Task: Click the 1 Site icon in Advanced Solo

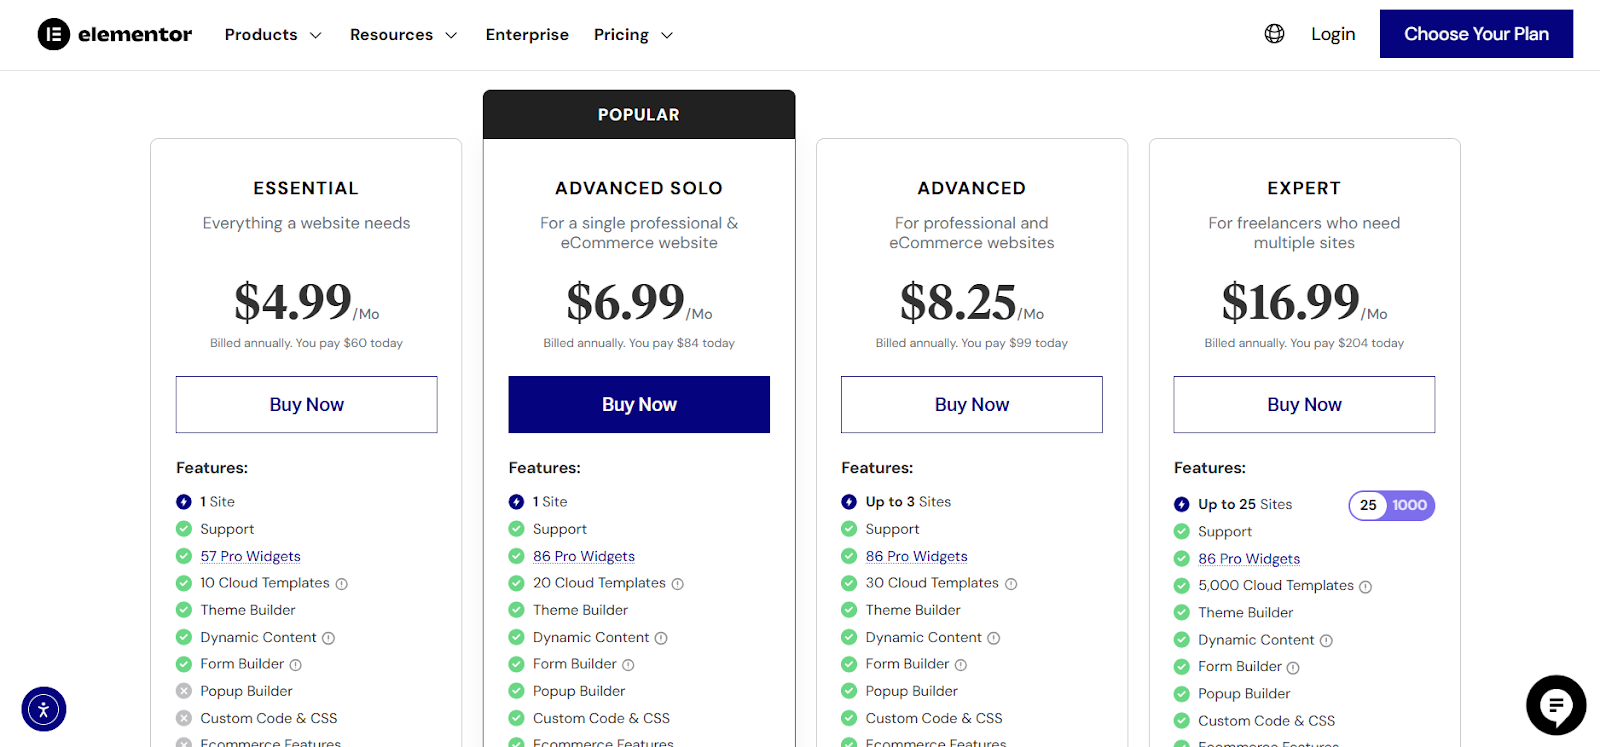Action: click(516, 502)
